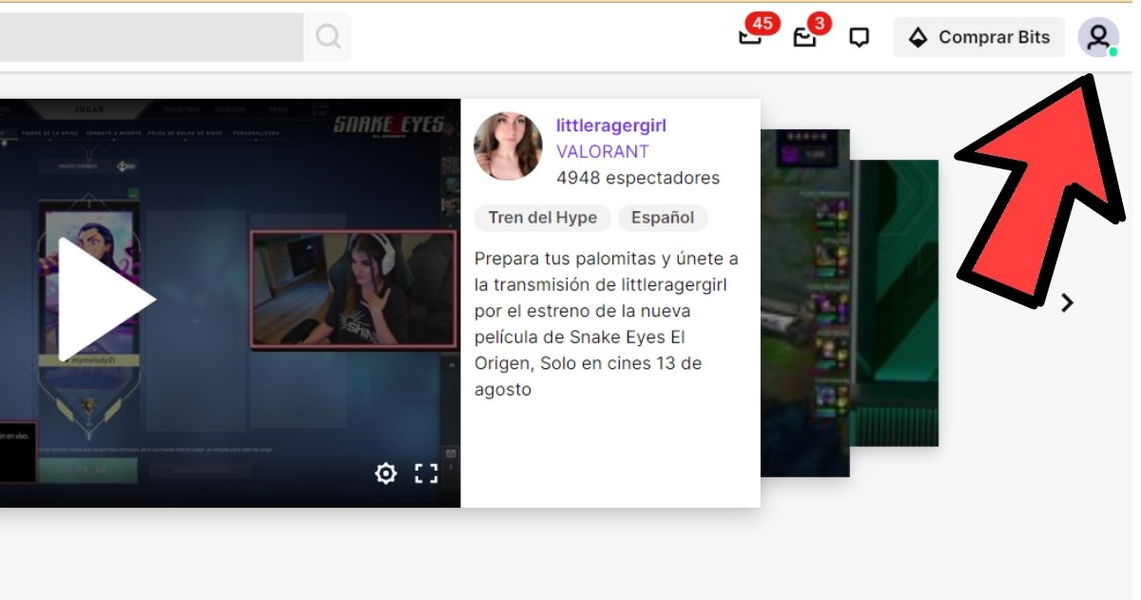Image resolution: width=1141 pixels, height=600 pixels.
Task: Click the search magnifier button
Action: pos(327,36)
